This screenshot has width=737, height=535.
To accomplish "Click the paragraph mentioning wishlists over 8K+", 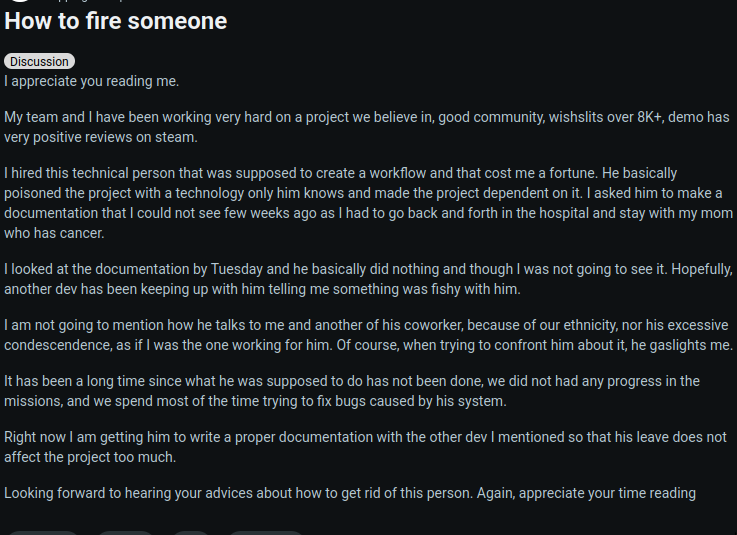I will point(367,127).
